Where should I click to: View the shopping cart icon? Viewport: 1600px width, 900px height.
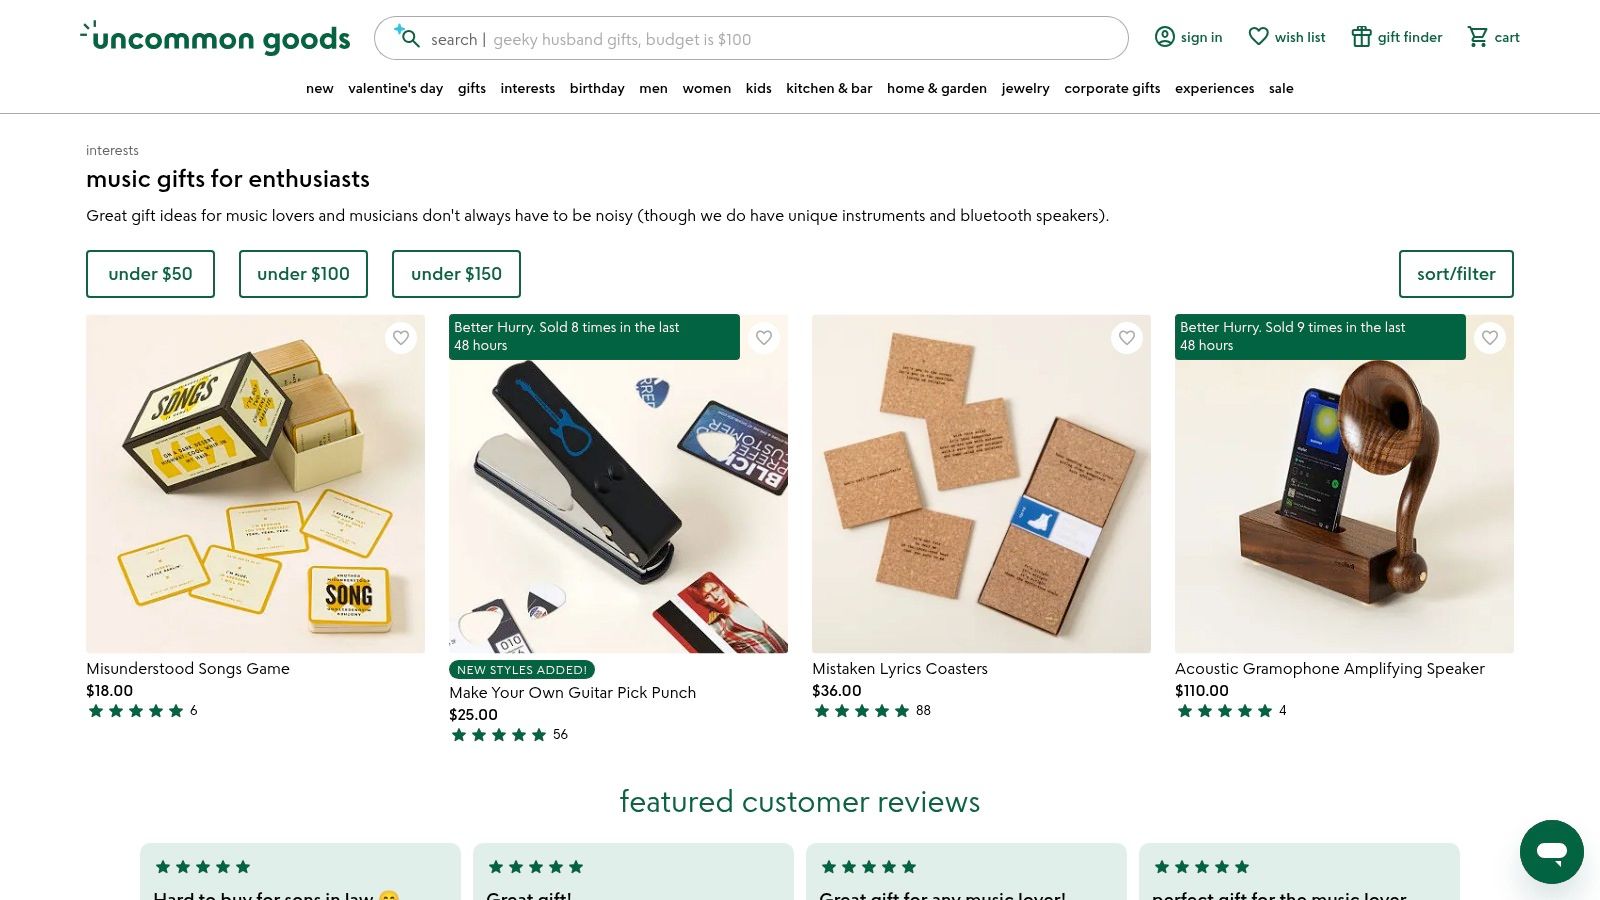1478,37
